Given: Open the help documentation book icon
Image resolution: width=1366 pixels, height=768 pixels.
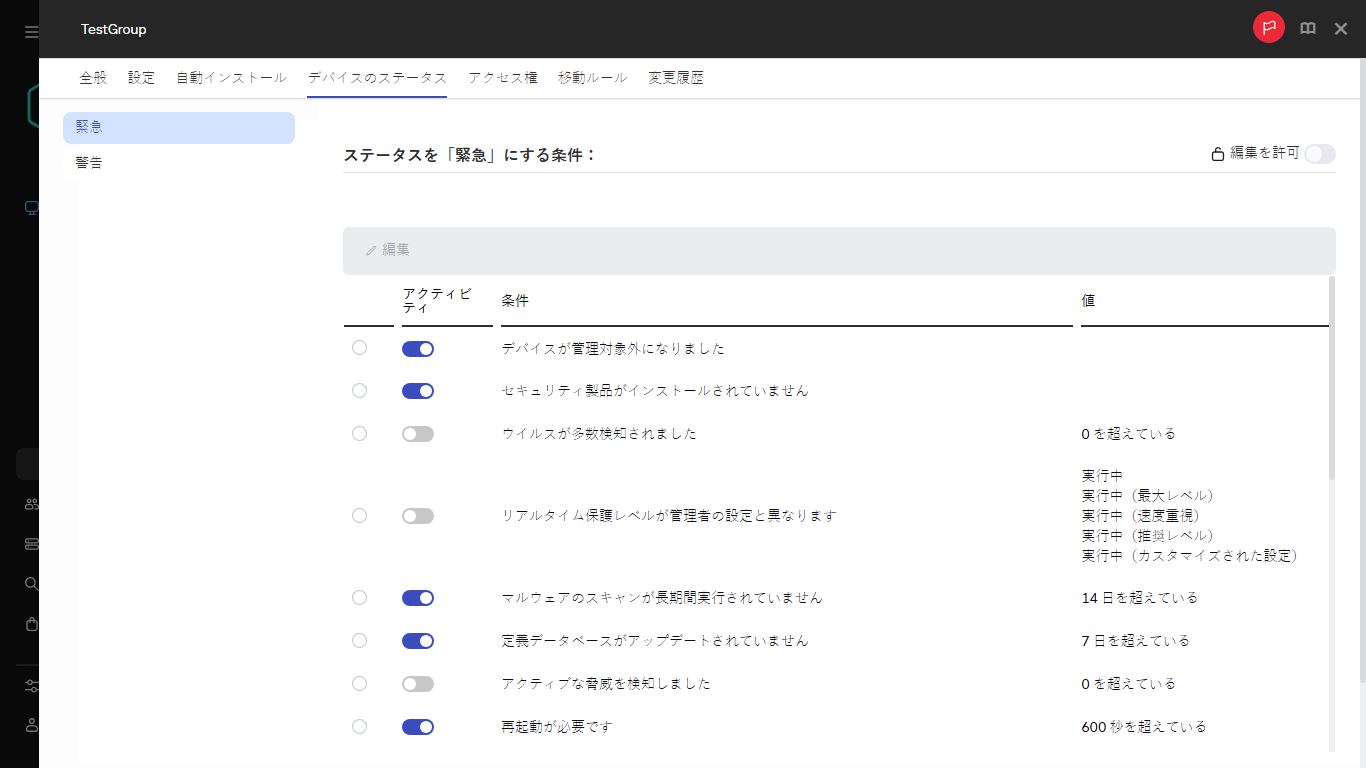Looking at the screenshot, I should (x=1307, y=28).
